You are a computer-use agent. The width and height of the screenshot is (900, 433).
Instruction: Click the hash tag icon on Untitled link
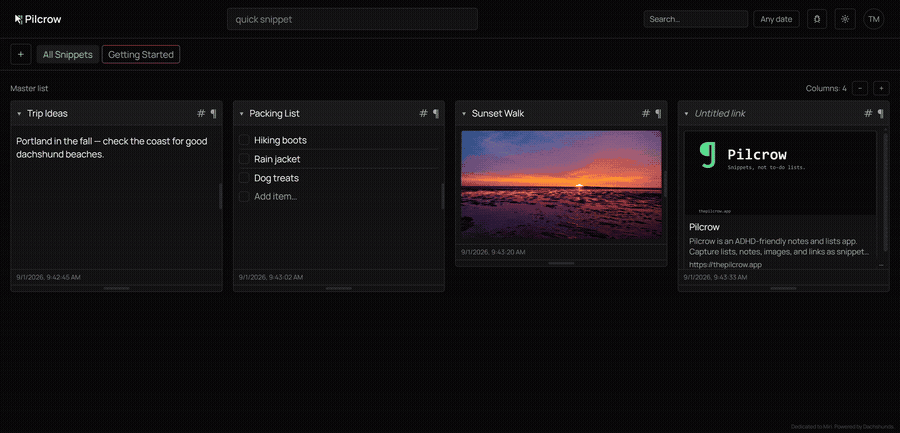[868, 113]
